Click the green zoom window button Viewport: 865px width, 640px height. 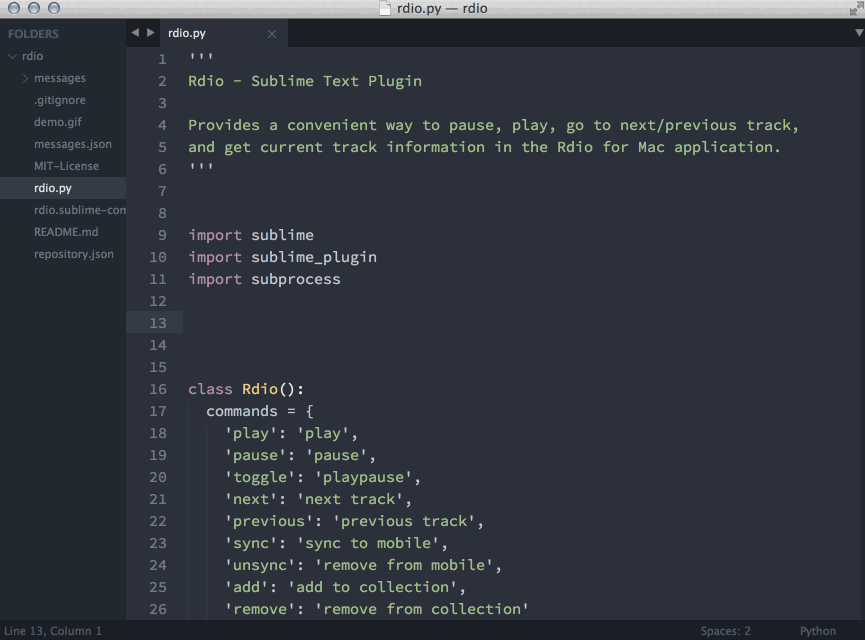pyautogui.click(x=53, y=9)
